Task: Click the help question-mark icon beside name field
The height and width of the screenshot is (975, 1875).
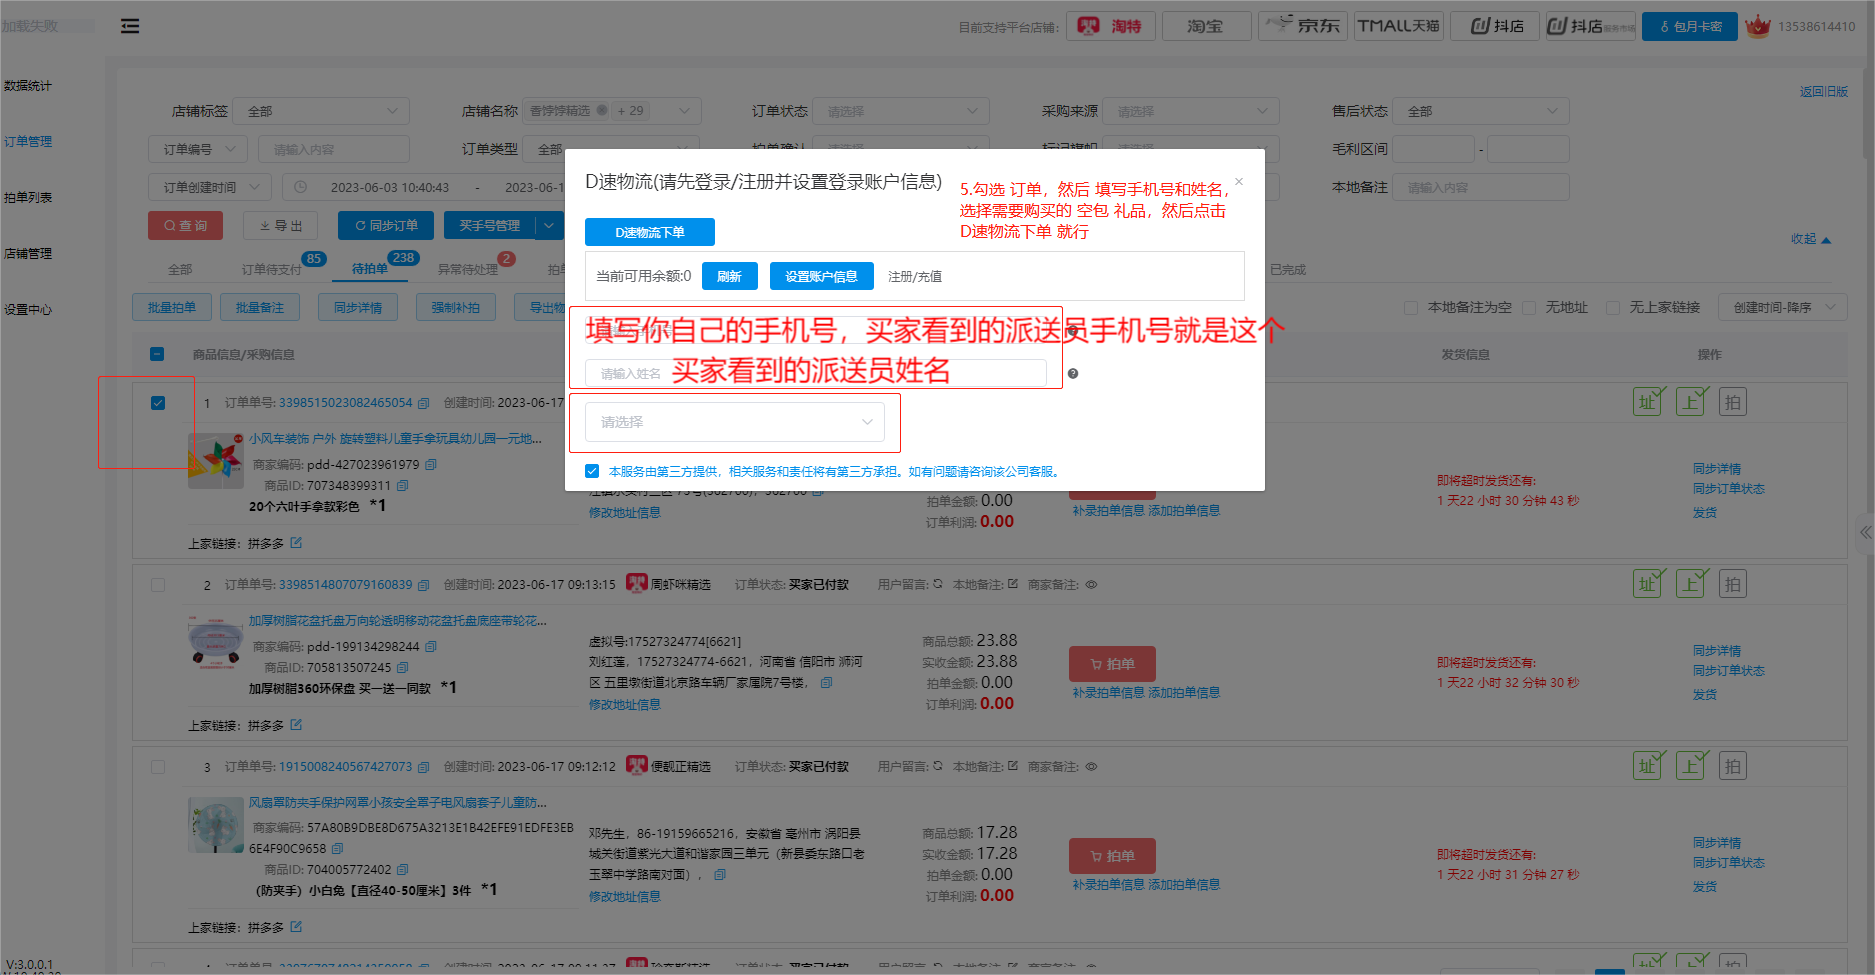Action: [1073, 373]
